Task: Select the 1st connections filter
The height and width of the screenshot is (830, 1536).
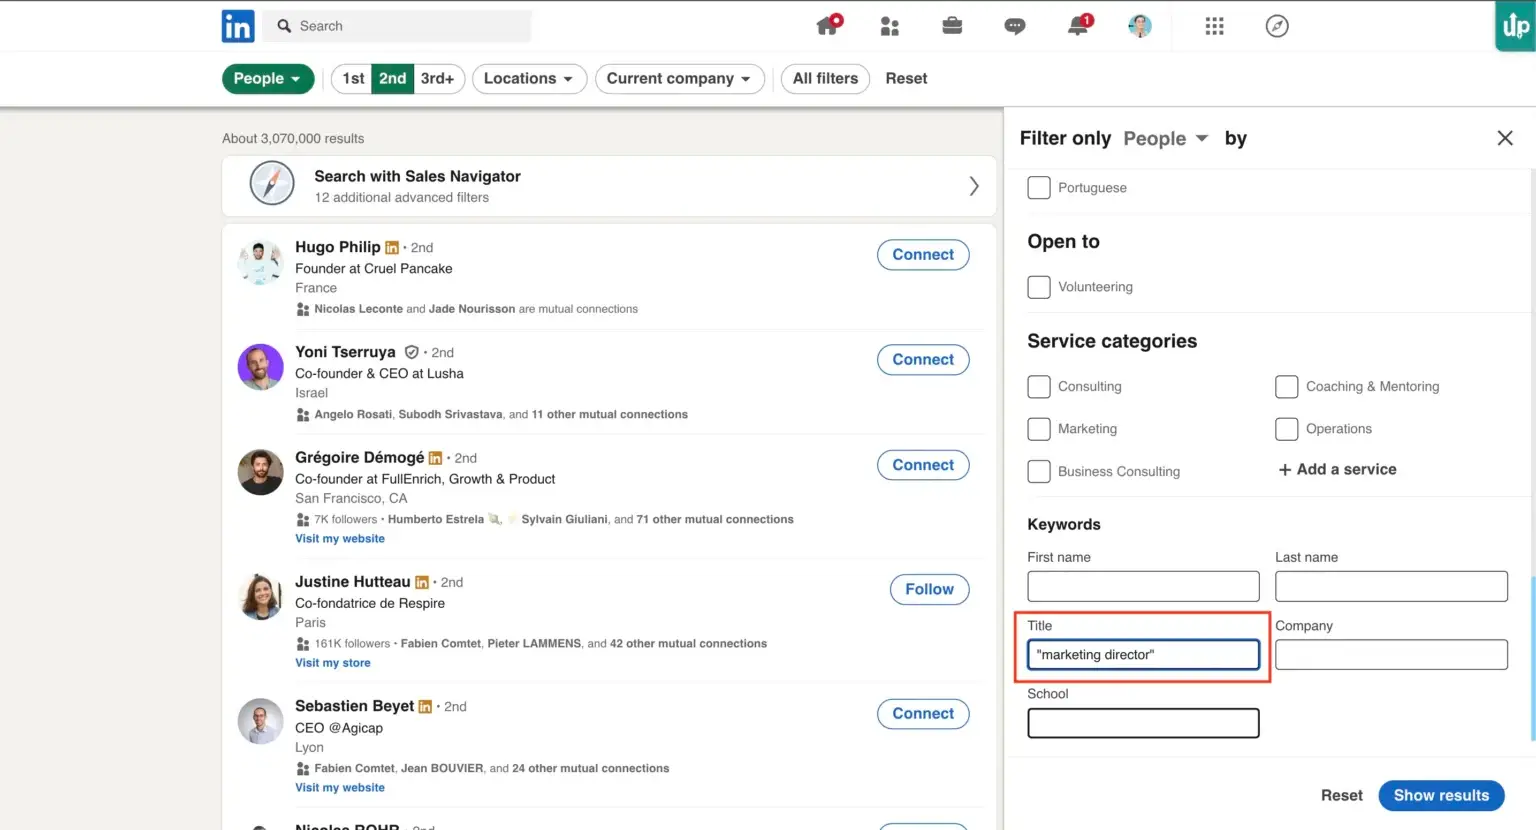Action: (352, 79)
